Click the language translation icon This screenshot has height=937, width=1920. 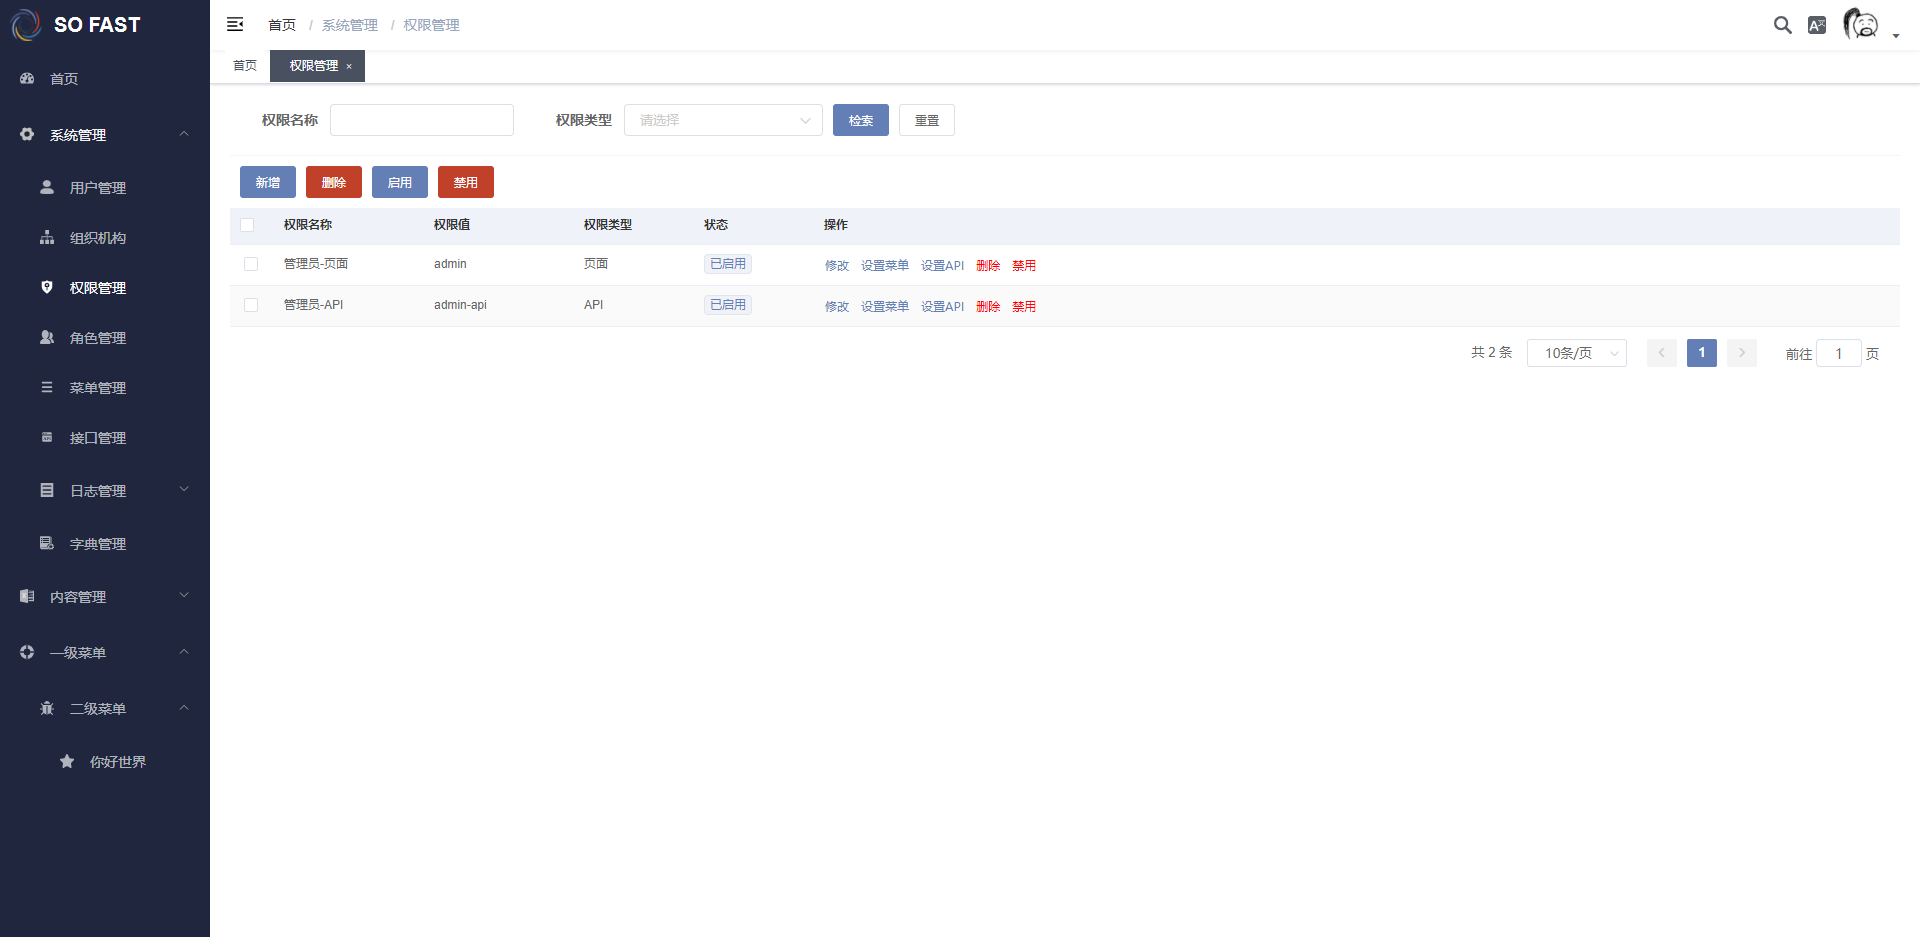pyautogui.click(x=1817, y=25)
